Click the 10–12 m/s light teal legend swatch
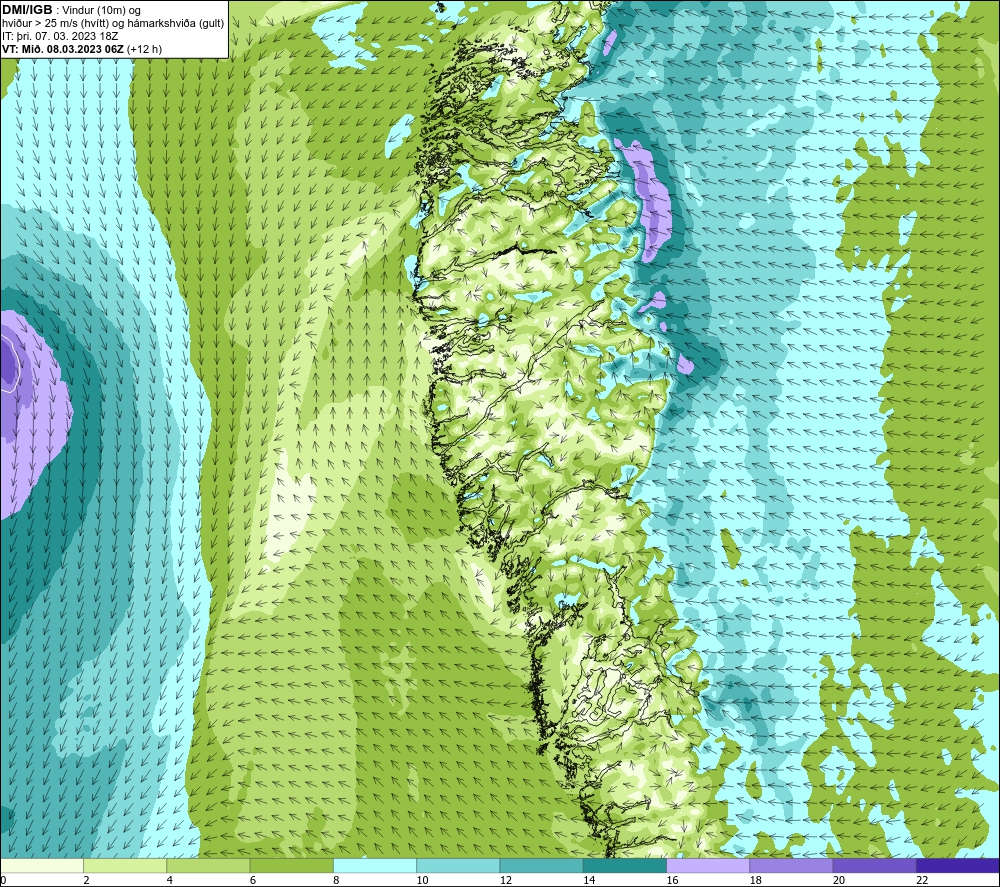Screen dimensions: 1000x887 coord(458,865)
